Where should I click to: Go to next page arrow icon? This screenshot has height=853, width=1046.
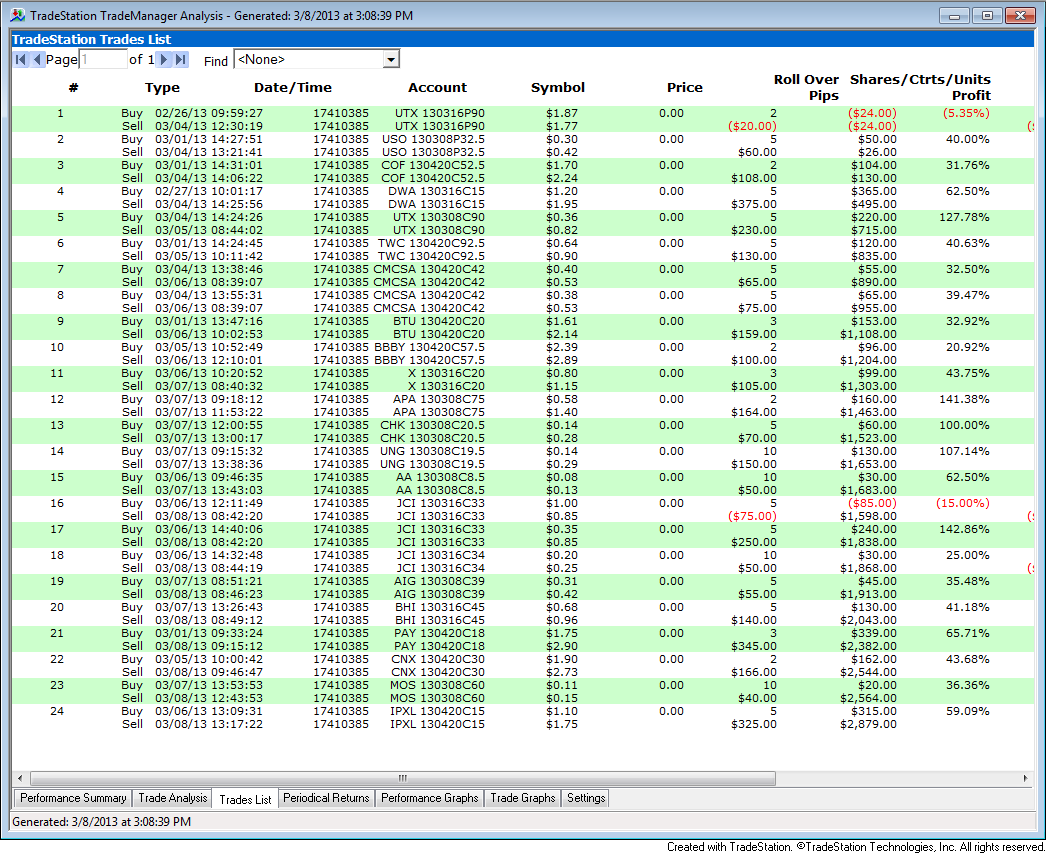(x=163, y=59)
